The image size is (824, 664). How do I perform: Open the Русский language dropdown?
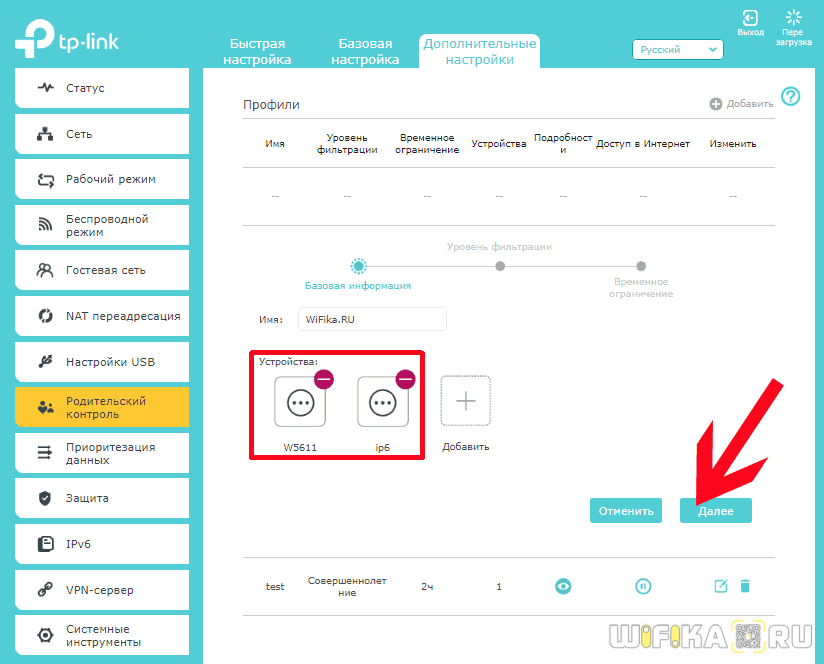[677, 49]
